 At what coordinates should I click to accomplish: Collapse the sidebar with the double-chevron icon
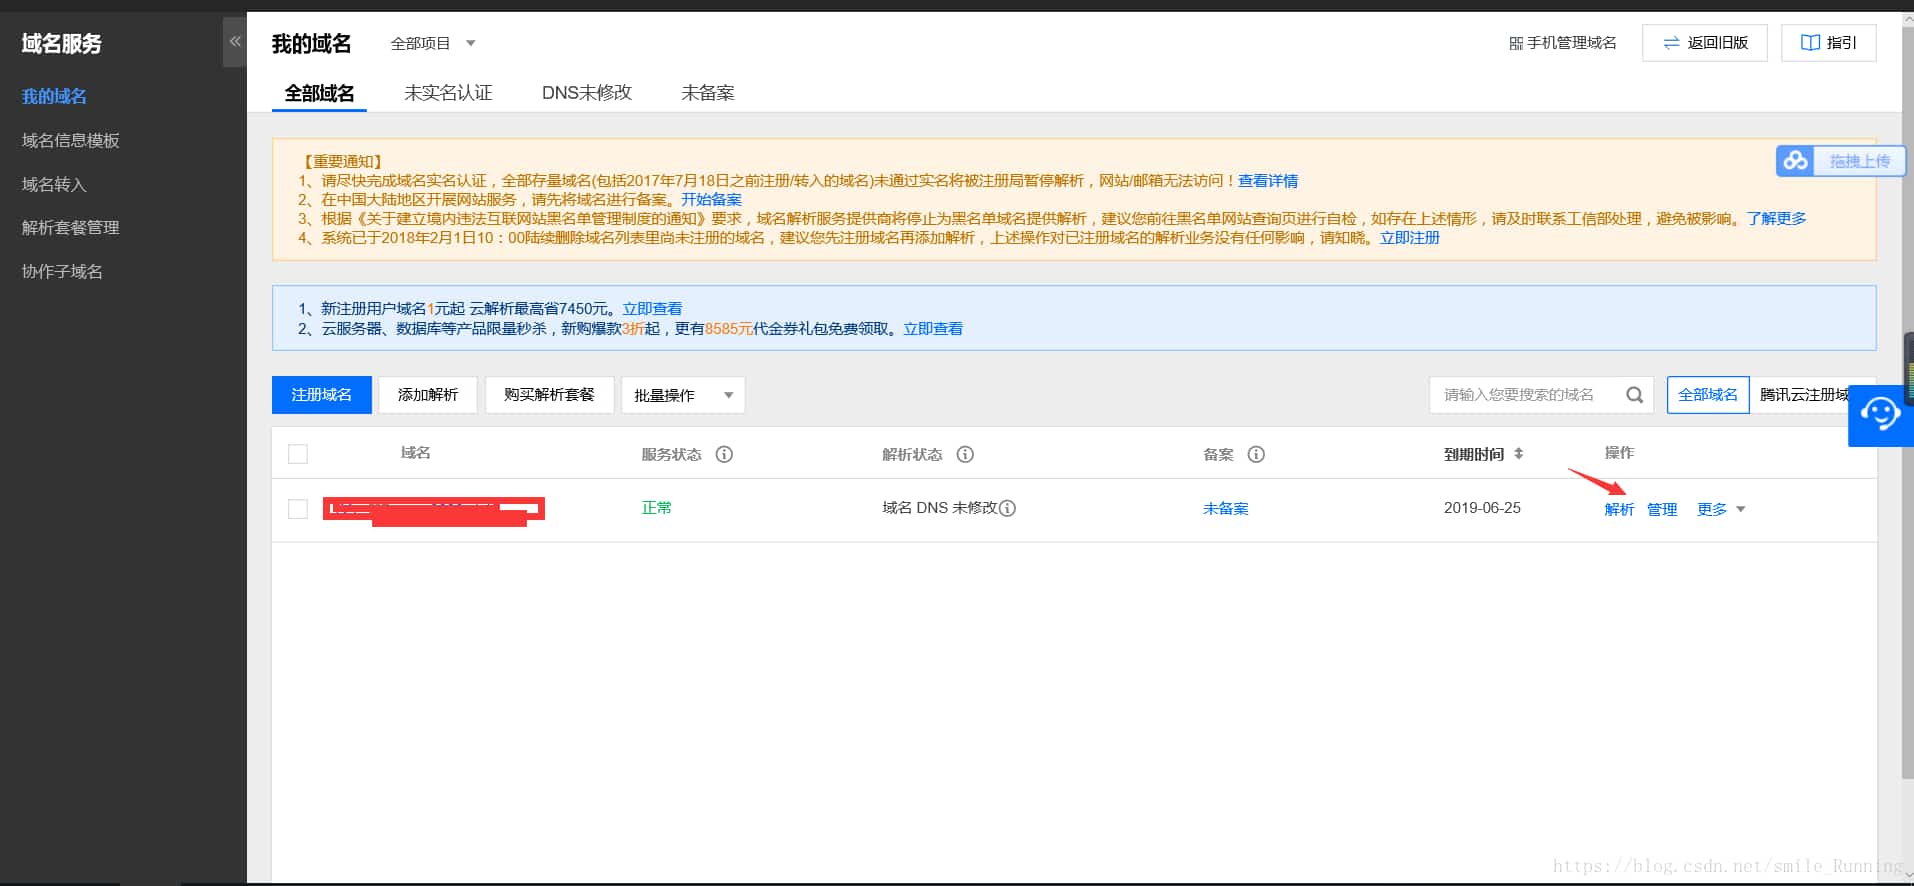tap(235, 42)
